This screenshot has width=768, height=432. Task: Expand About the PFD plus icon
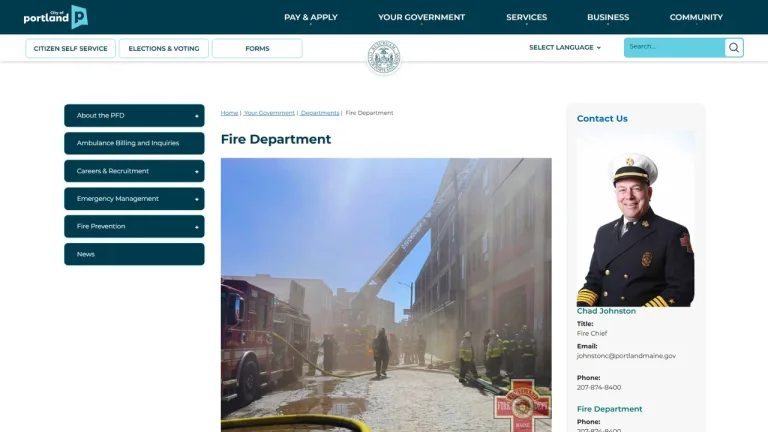click(x=196, y=116)
